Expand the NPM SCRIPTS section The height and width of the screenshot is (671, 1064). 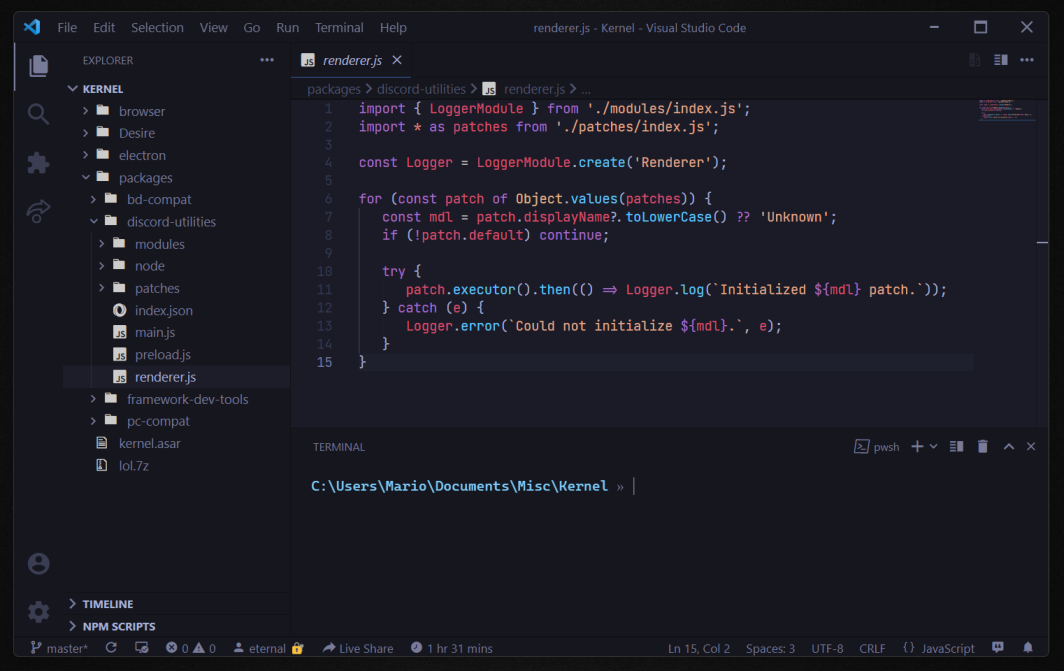tap(176, 626)
